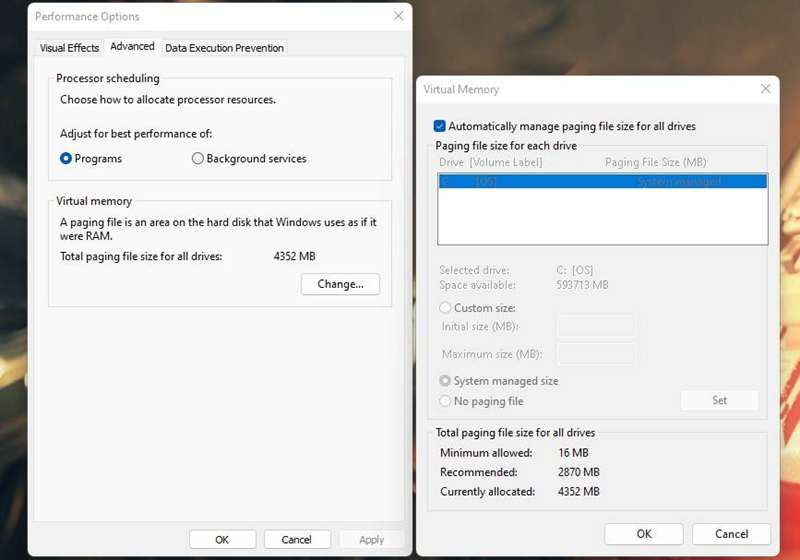800x560 pixels.
Task: Confirm Virtual Memory with OK
Action: tap(644, 534)
